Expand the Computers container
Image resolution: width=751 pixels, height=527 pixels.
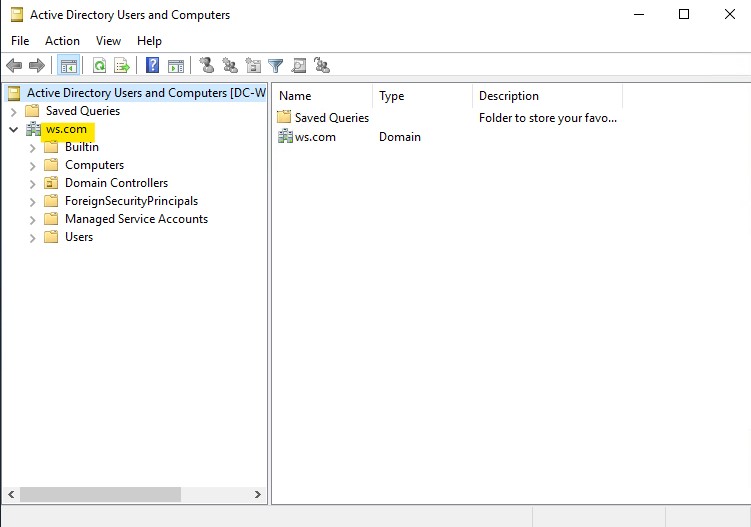click(x=33, y=166)
